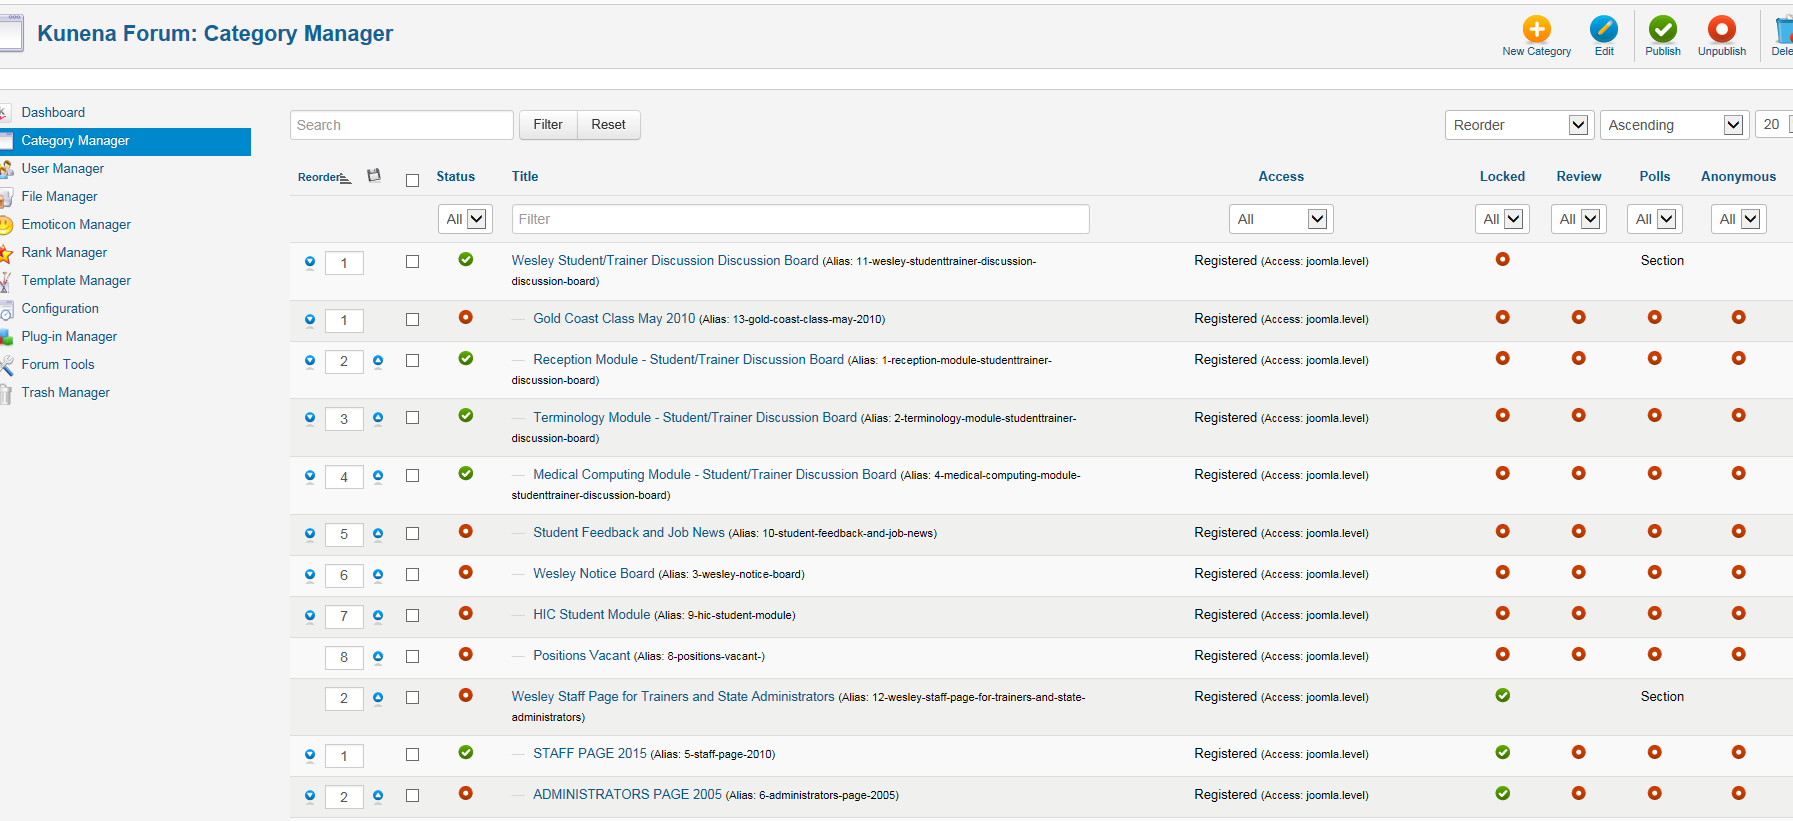This screenshot has height=821, width=1793.
Task: Expand the Ascending sort direction dropdown
Action: [1674, 125]
